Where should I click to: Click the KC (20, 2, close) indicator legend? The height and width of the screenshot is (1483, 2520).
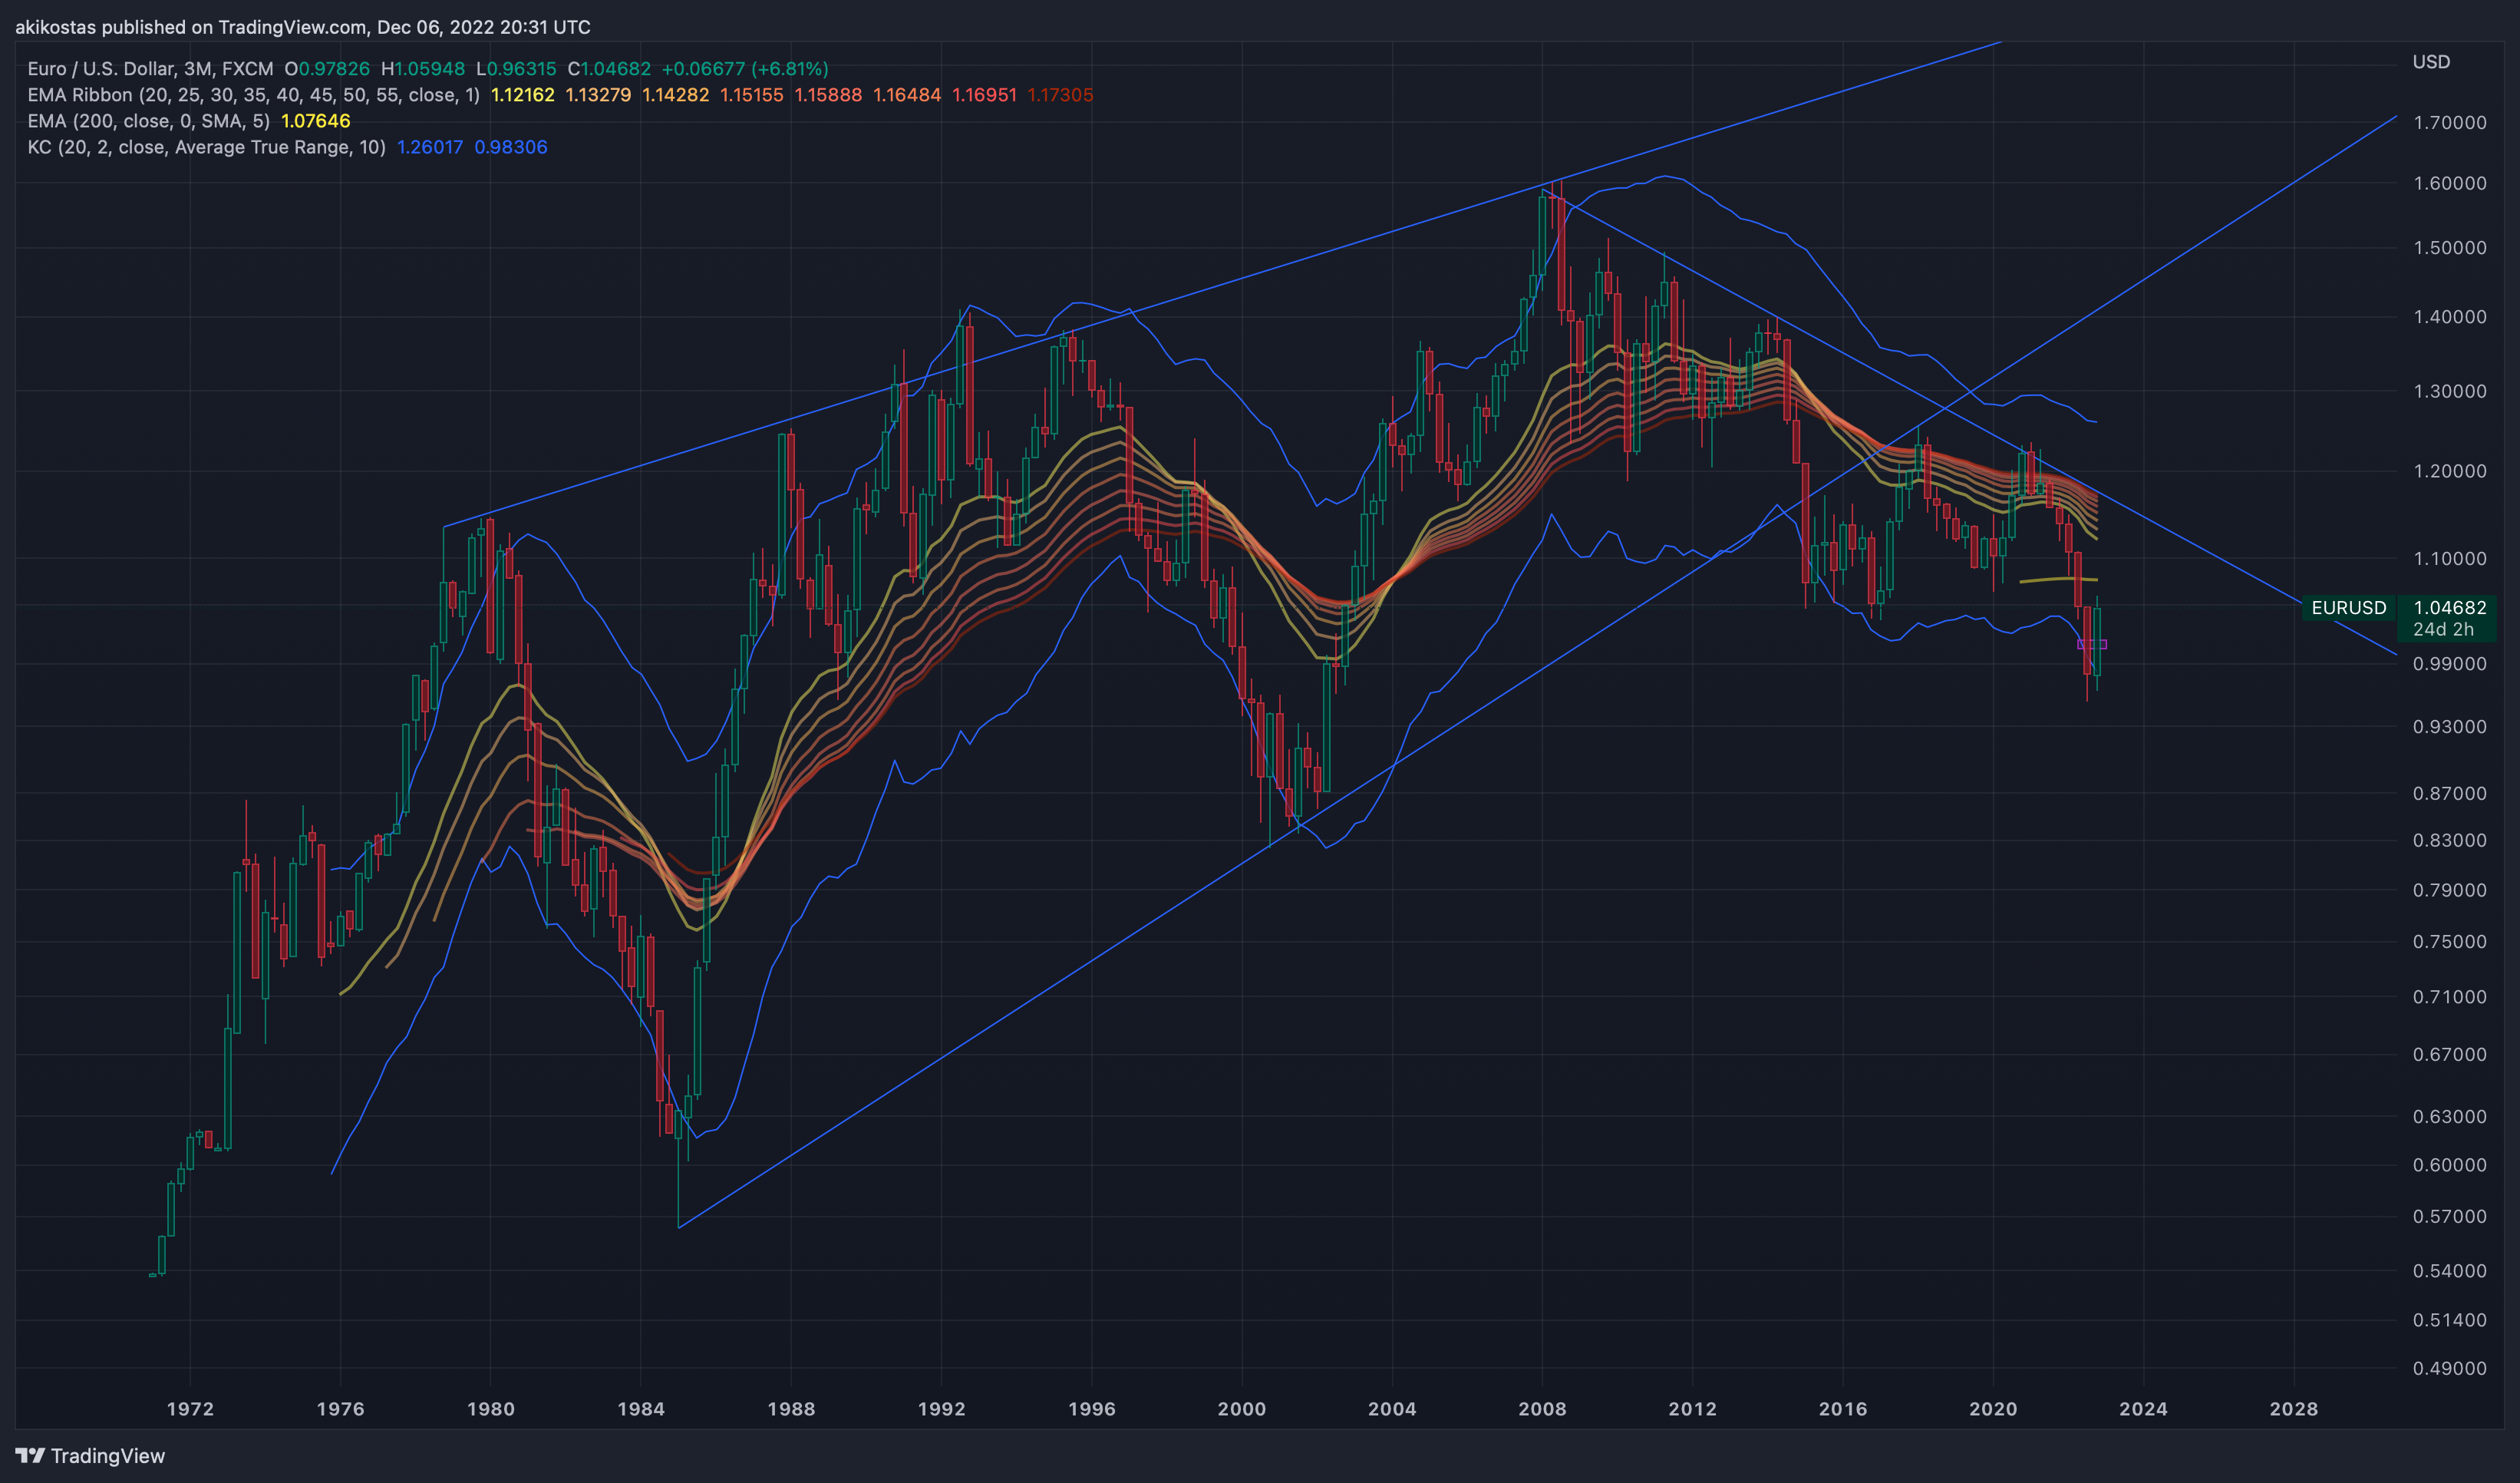click(206, 147)
